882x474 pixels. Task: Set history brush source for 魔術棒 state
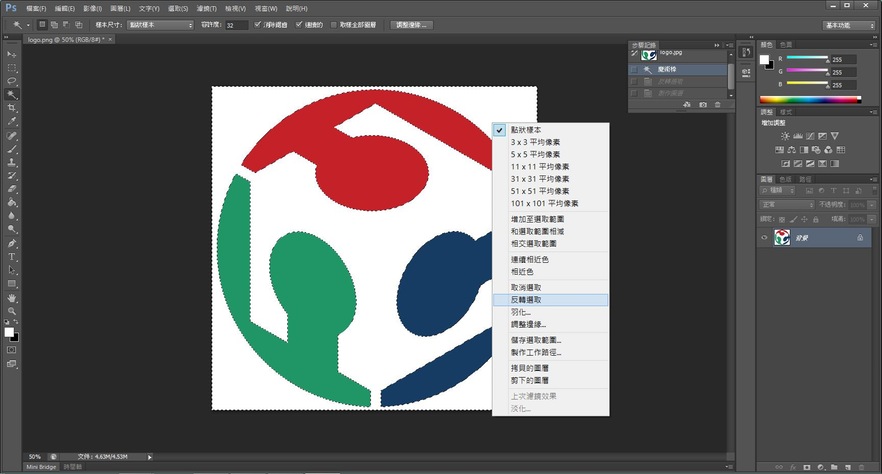(634, 70)
